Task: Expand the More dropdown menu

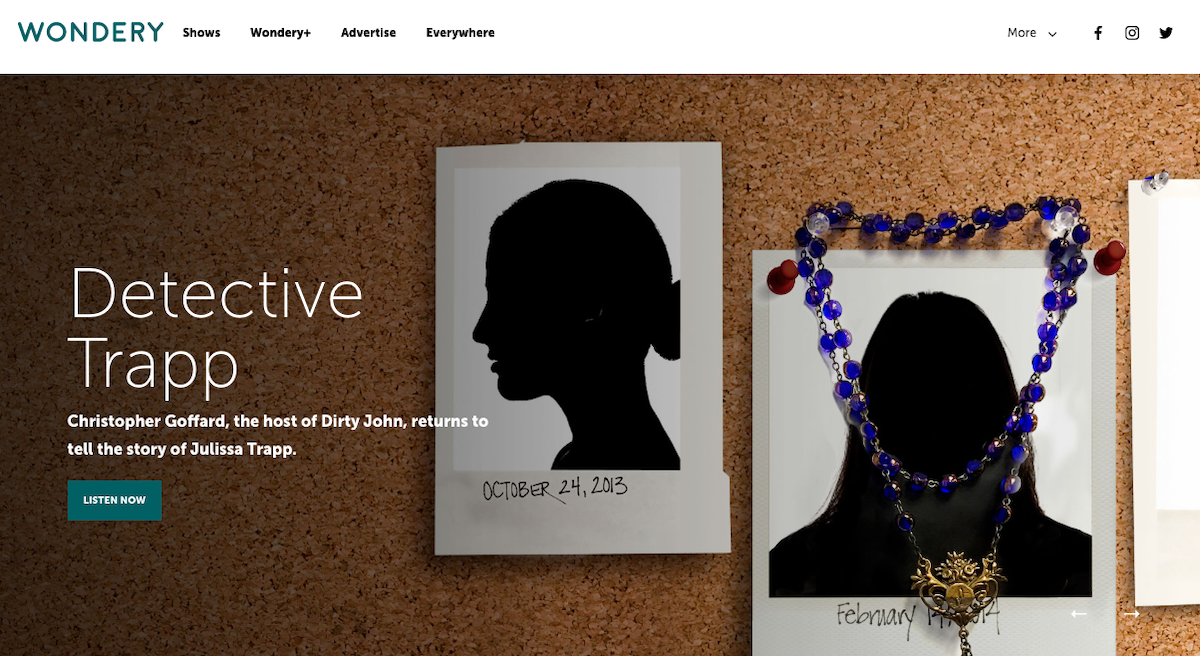Action: (1032, 33)
